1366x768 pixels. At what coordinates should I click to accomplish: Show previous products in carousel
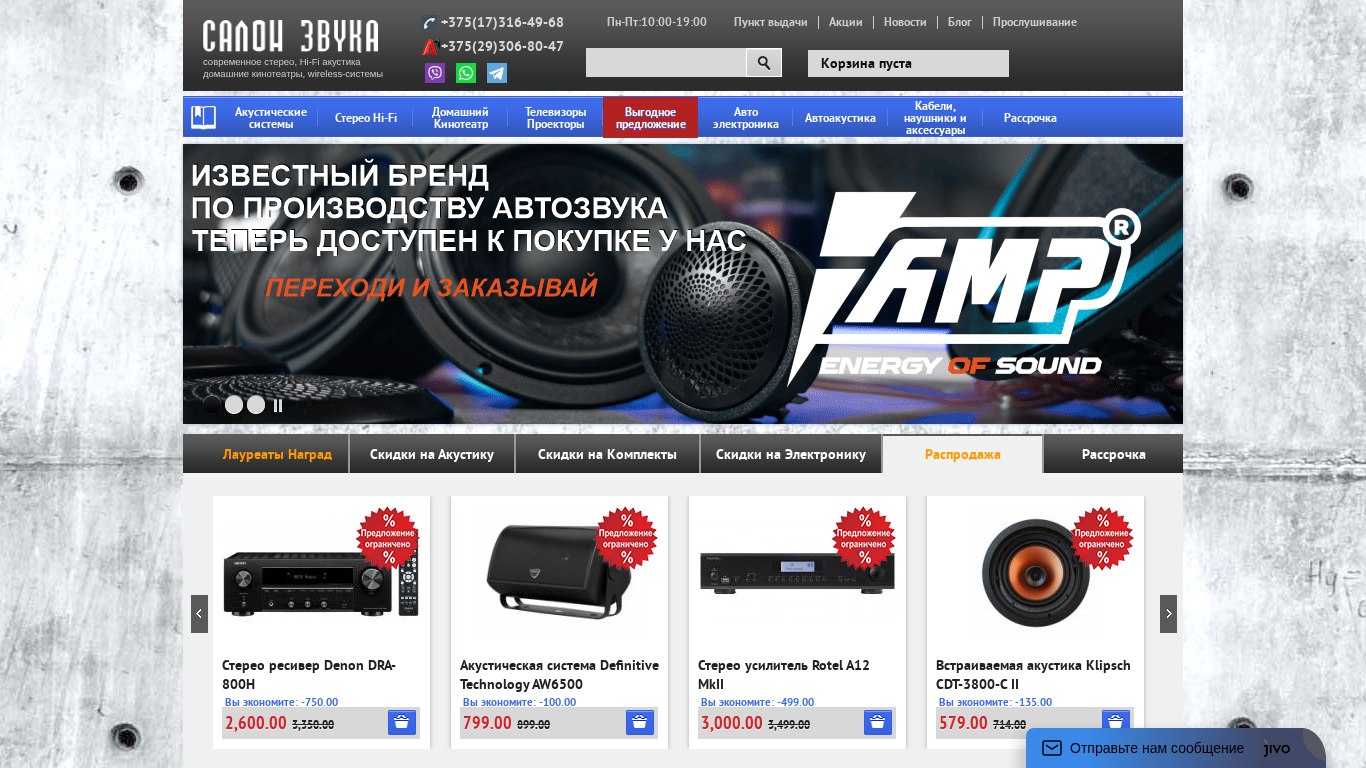pyautogui.click(x=199, y=614)
